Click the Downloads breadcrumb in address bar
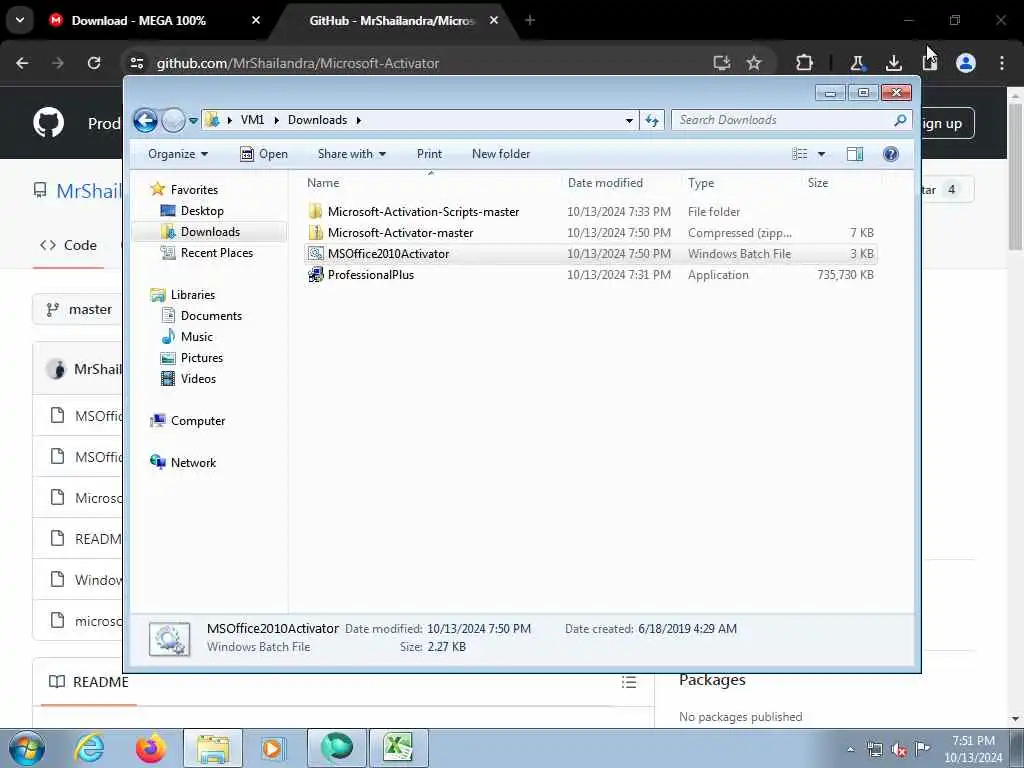Image resolution: width=1024 pixels, height=768 pixels. tap(317, 120)
